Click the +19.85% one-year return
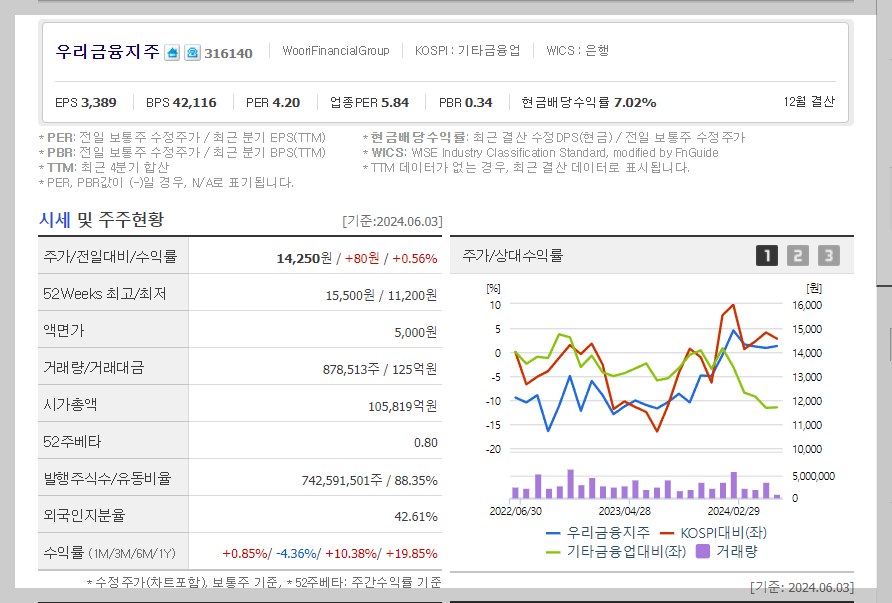 tap(411, 554)
